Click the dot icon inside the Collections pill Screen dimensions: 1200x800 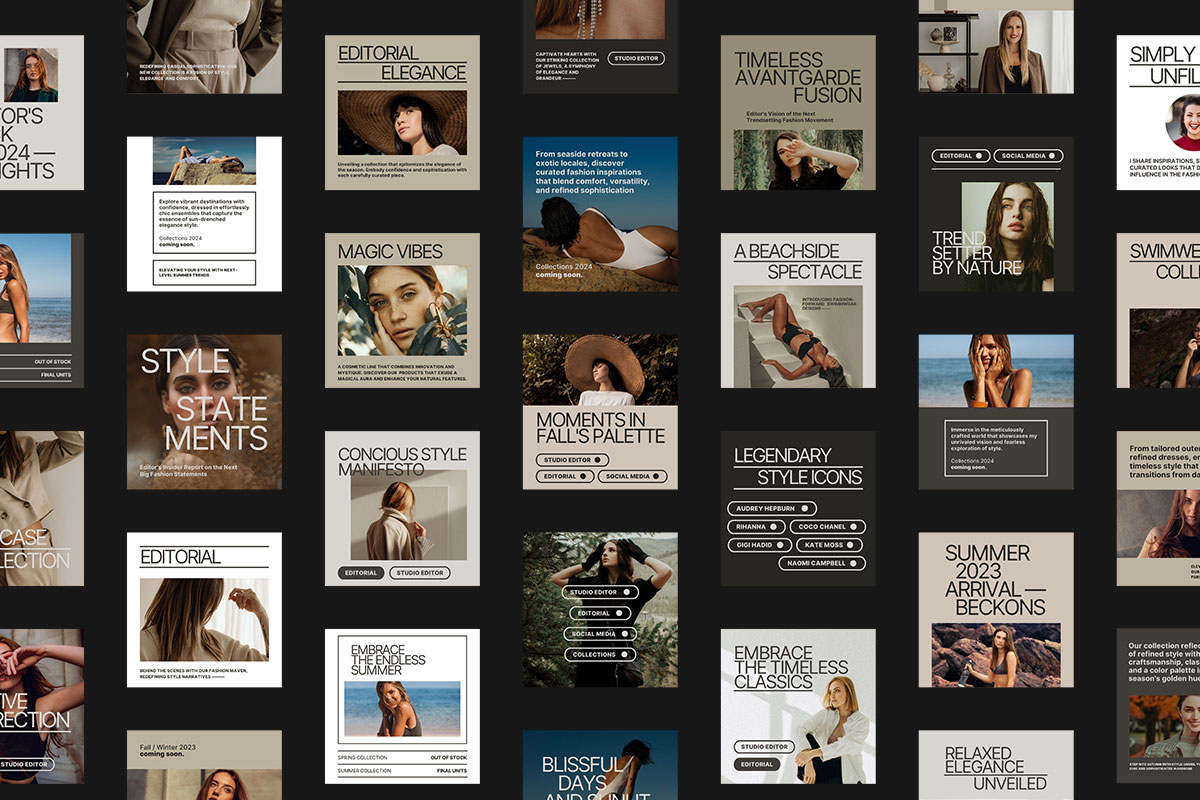click(x=625, y=654)
